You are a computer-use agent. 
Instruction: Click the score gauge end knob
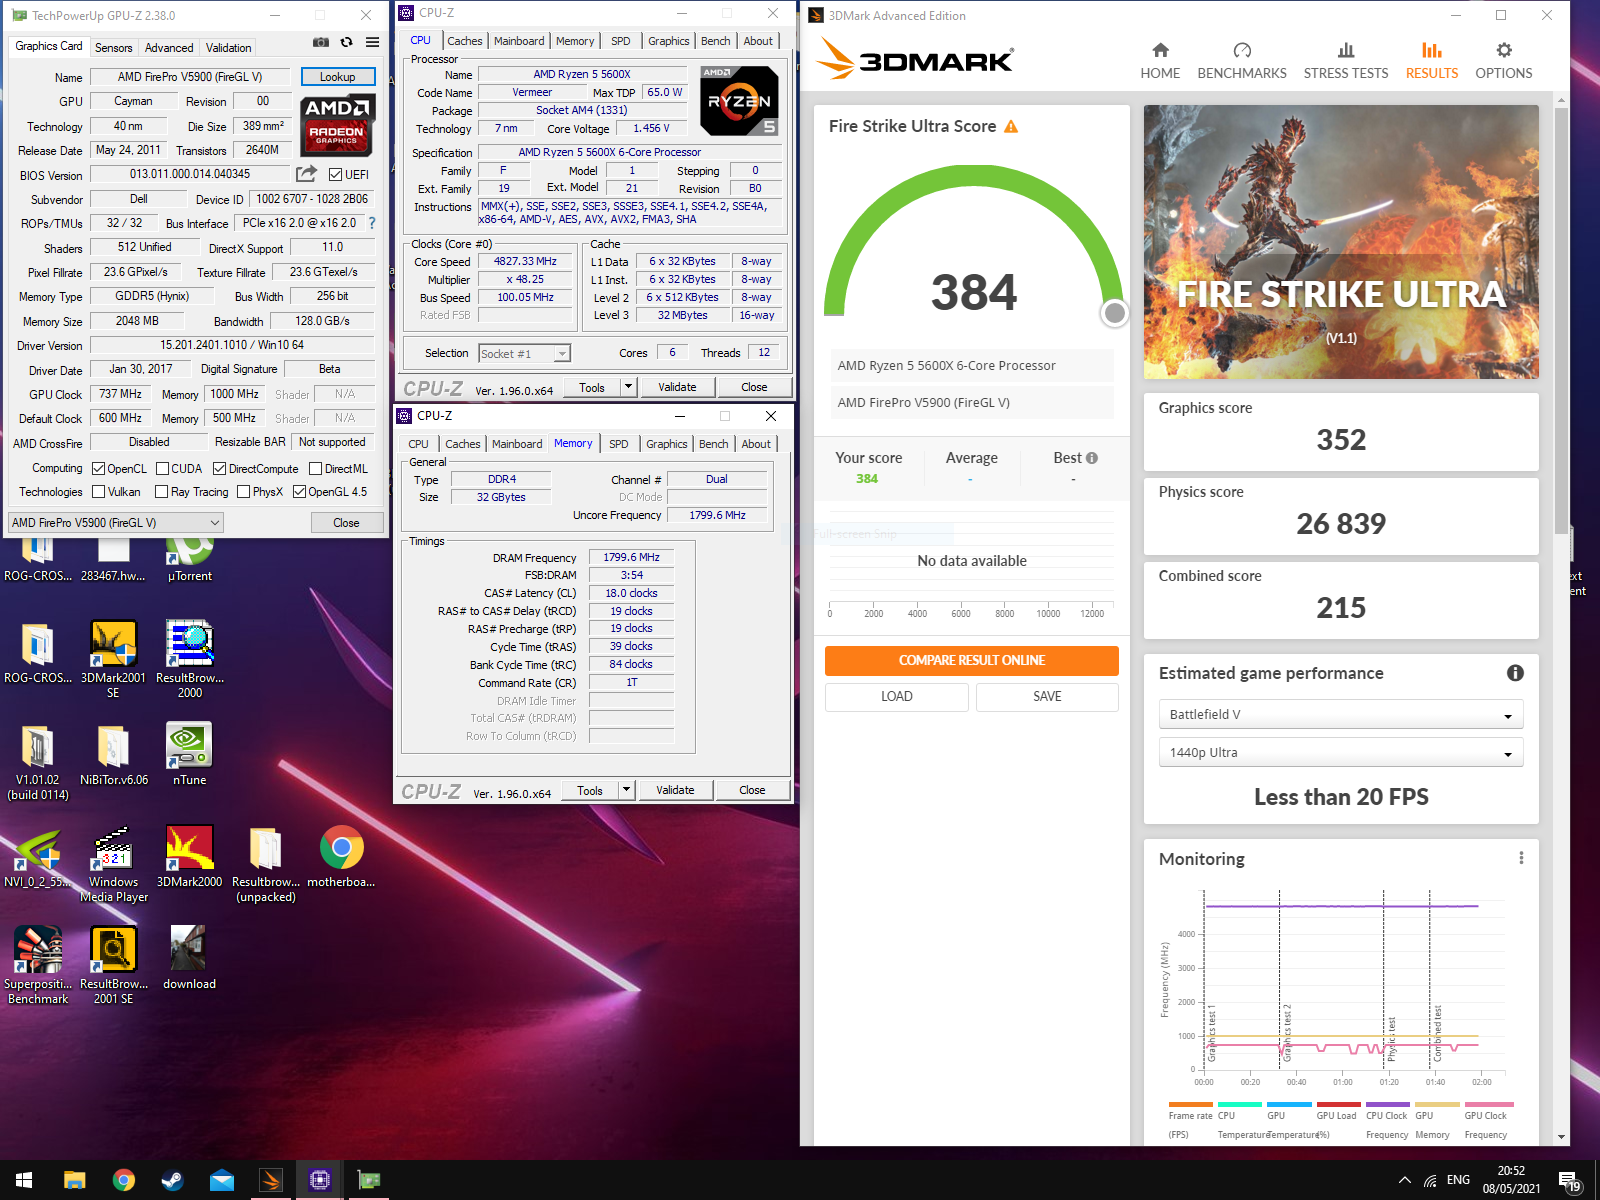(x=1114, y=313)
